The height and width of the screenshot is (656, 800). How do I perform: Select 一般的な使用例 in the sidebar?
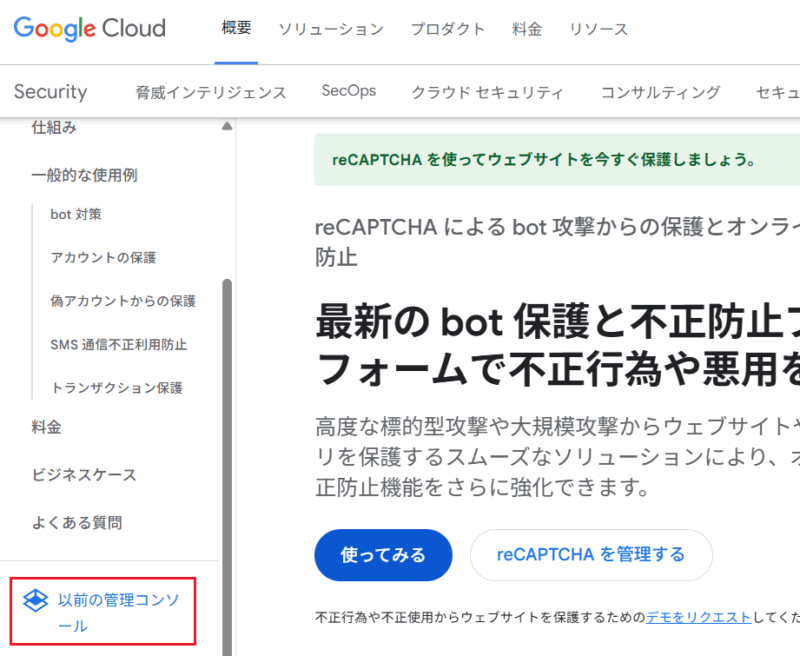pyautogui.click(x=84, y=175)
